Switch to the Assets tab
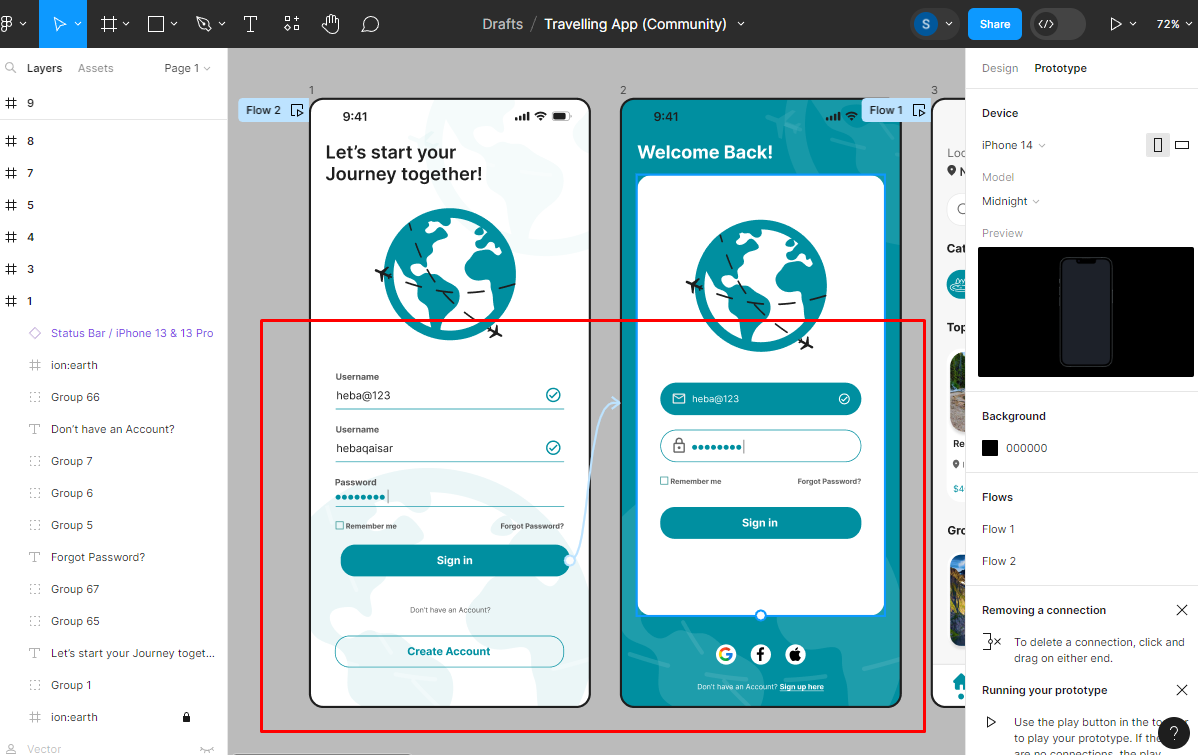 pyautogui.click(x=96, y=68)
